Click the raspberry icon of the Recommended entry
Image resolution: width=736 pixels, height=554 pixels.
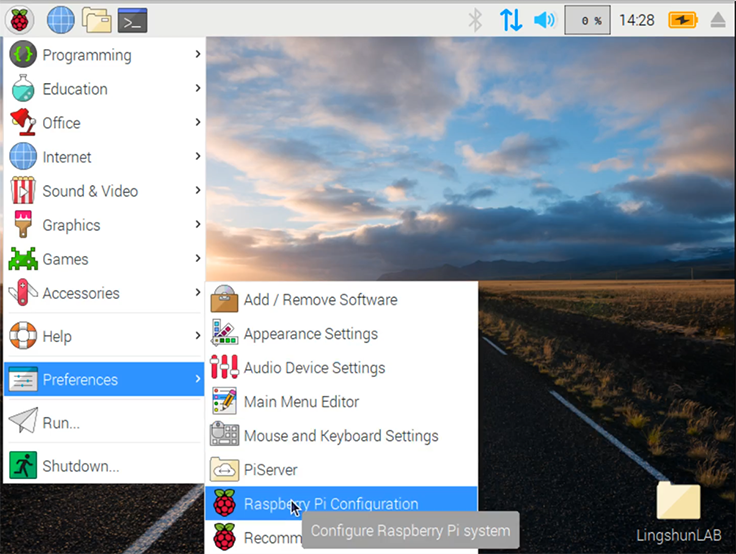point(224,537)
